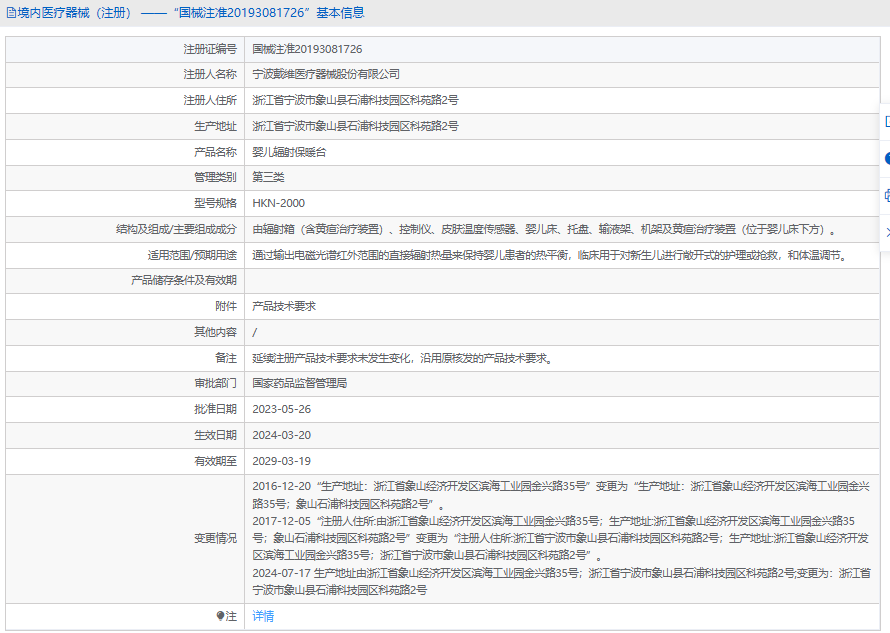
Task: Click the lightbulb icon beside 注
Action: [220, 616]
